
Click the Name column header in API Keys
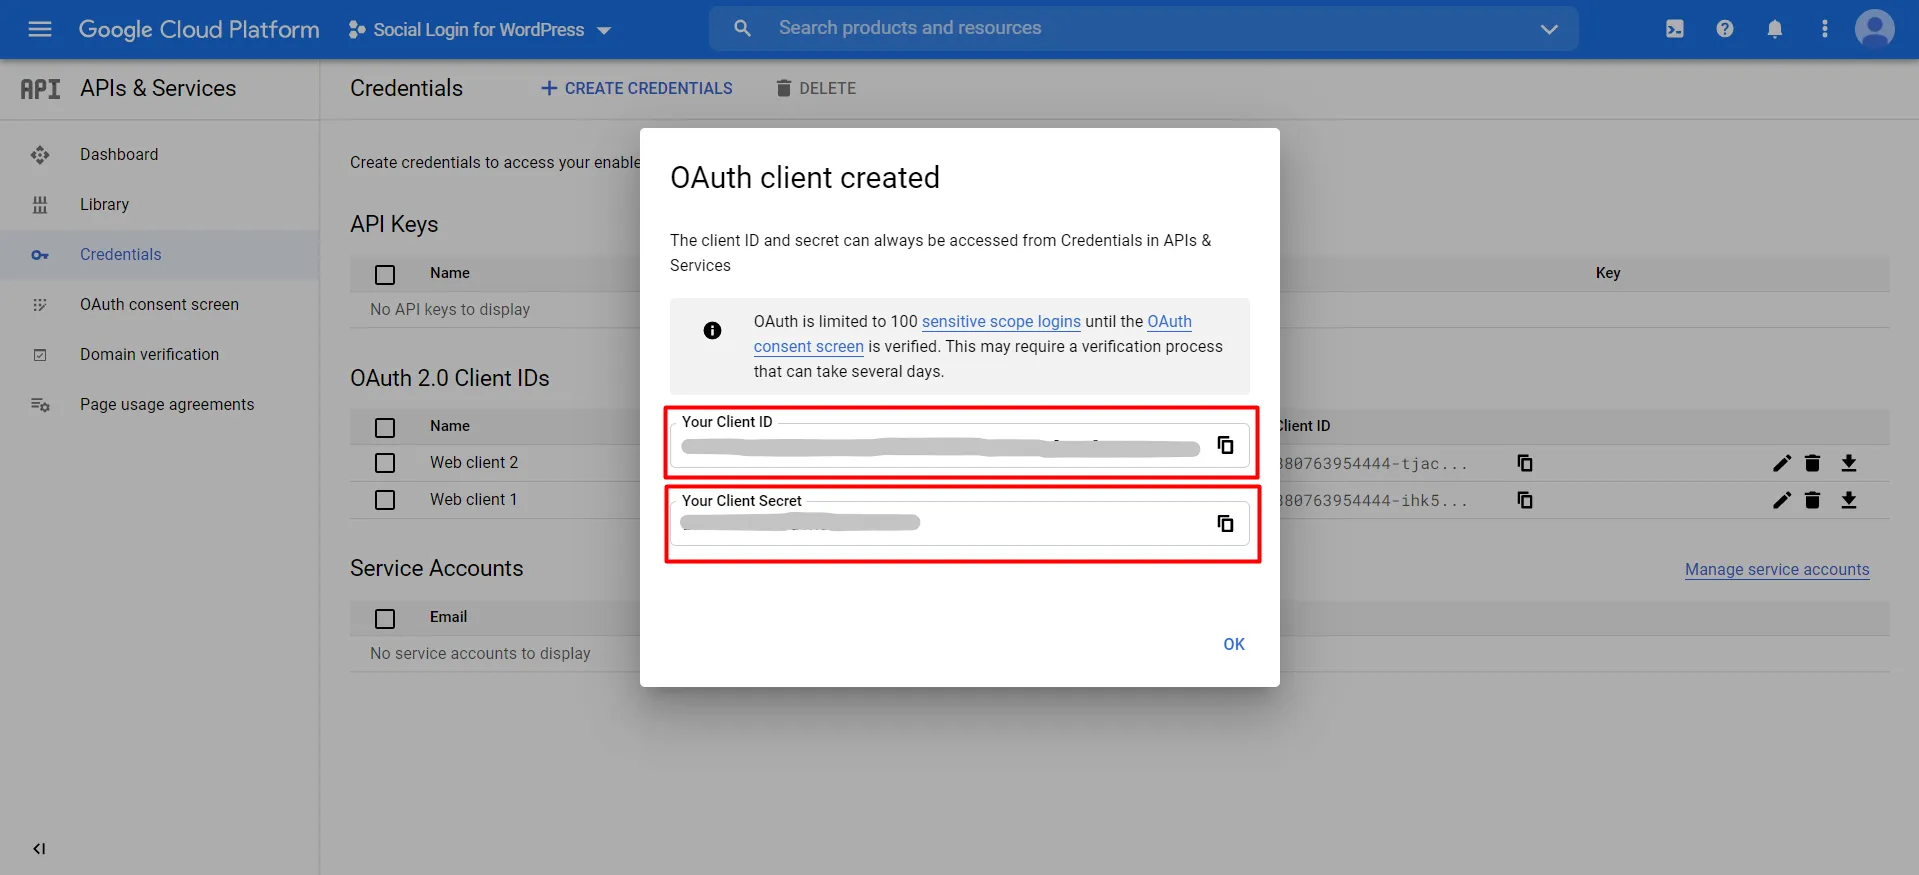coord(450,273)
